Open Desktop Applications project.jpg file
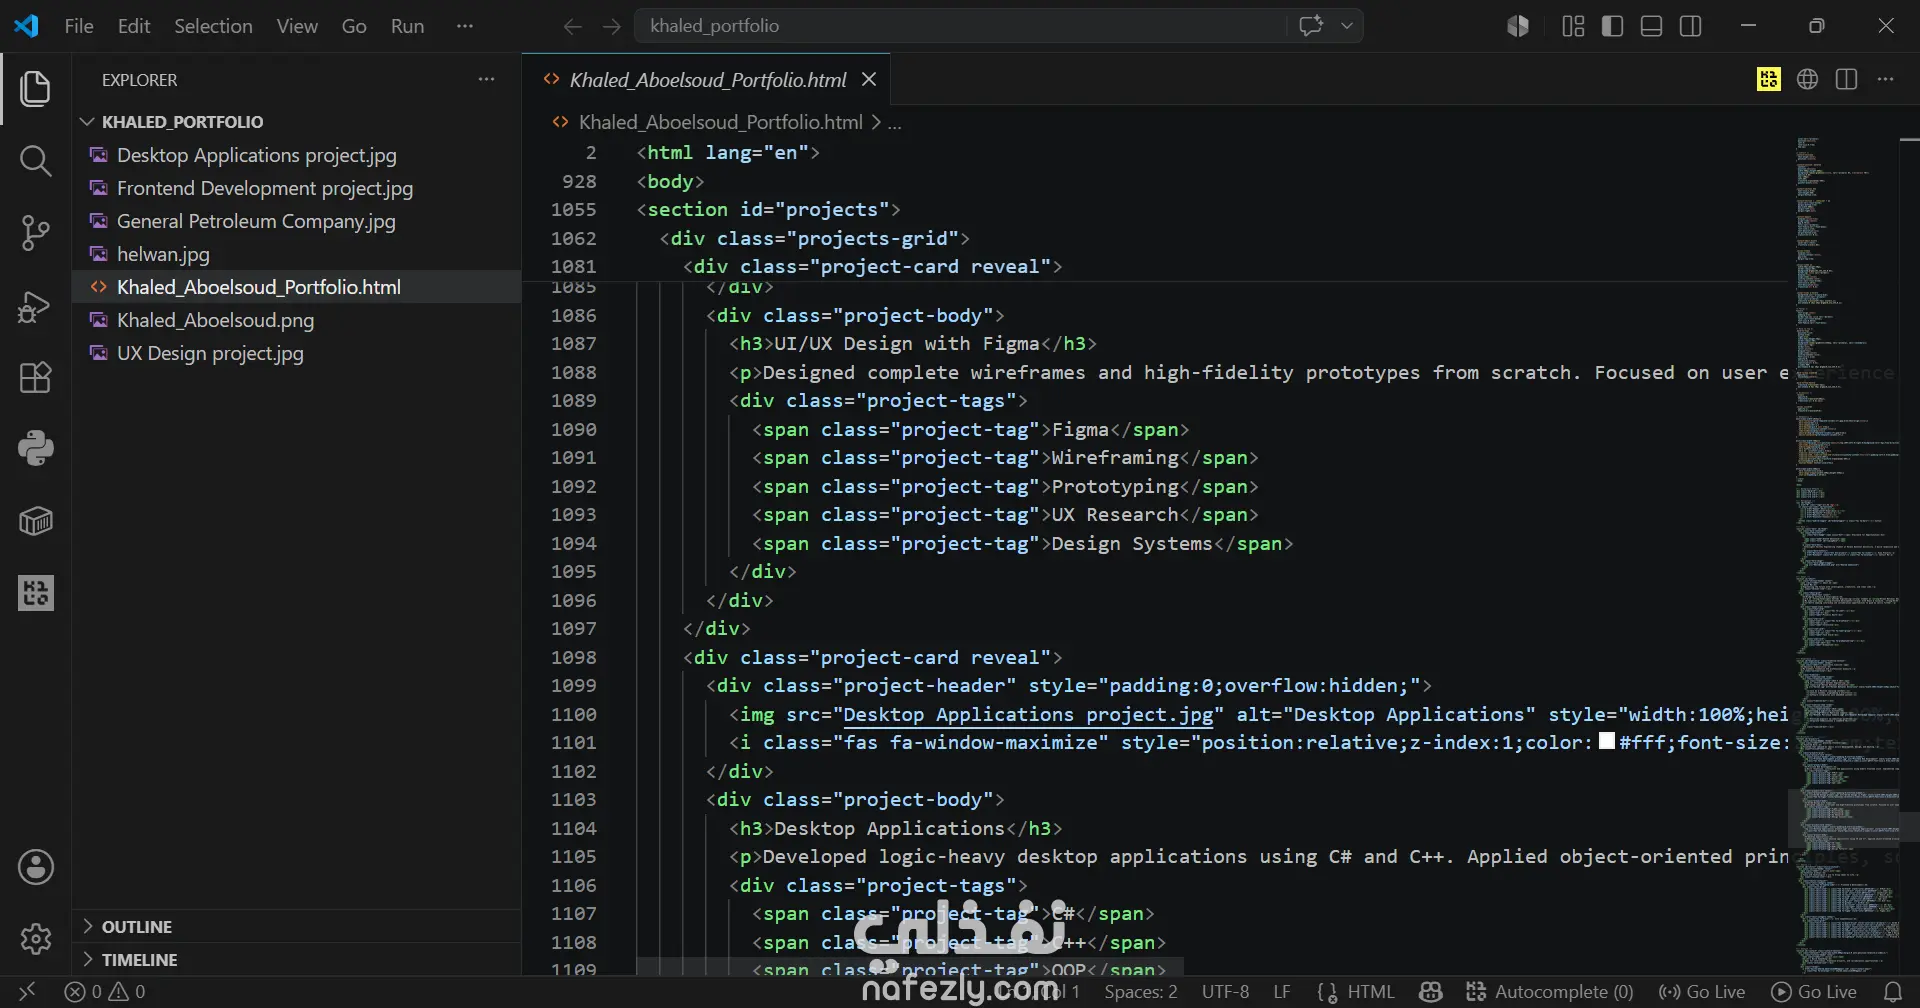Viewport: 1920px width, 1008px height. [x=297, y=155]
